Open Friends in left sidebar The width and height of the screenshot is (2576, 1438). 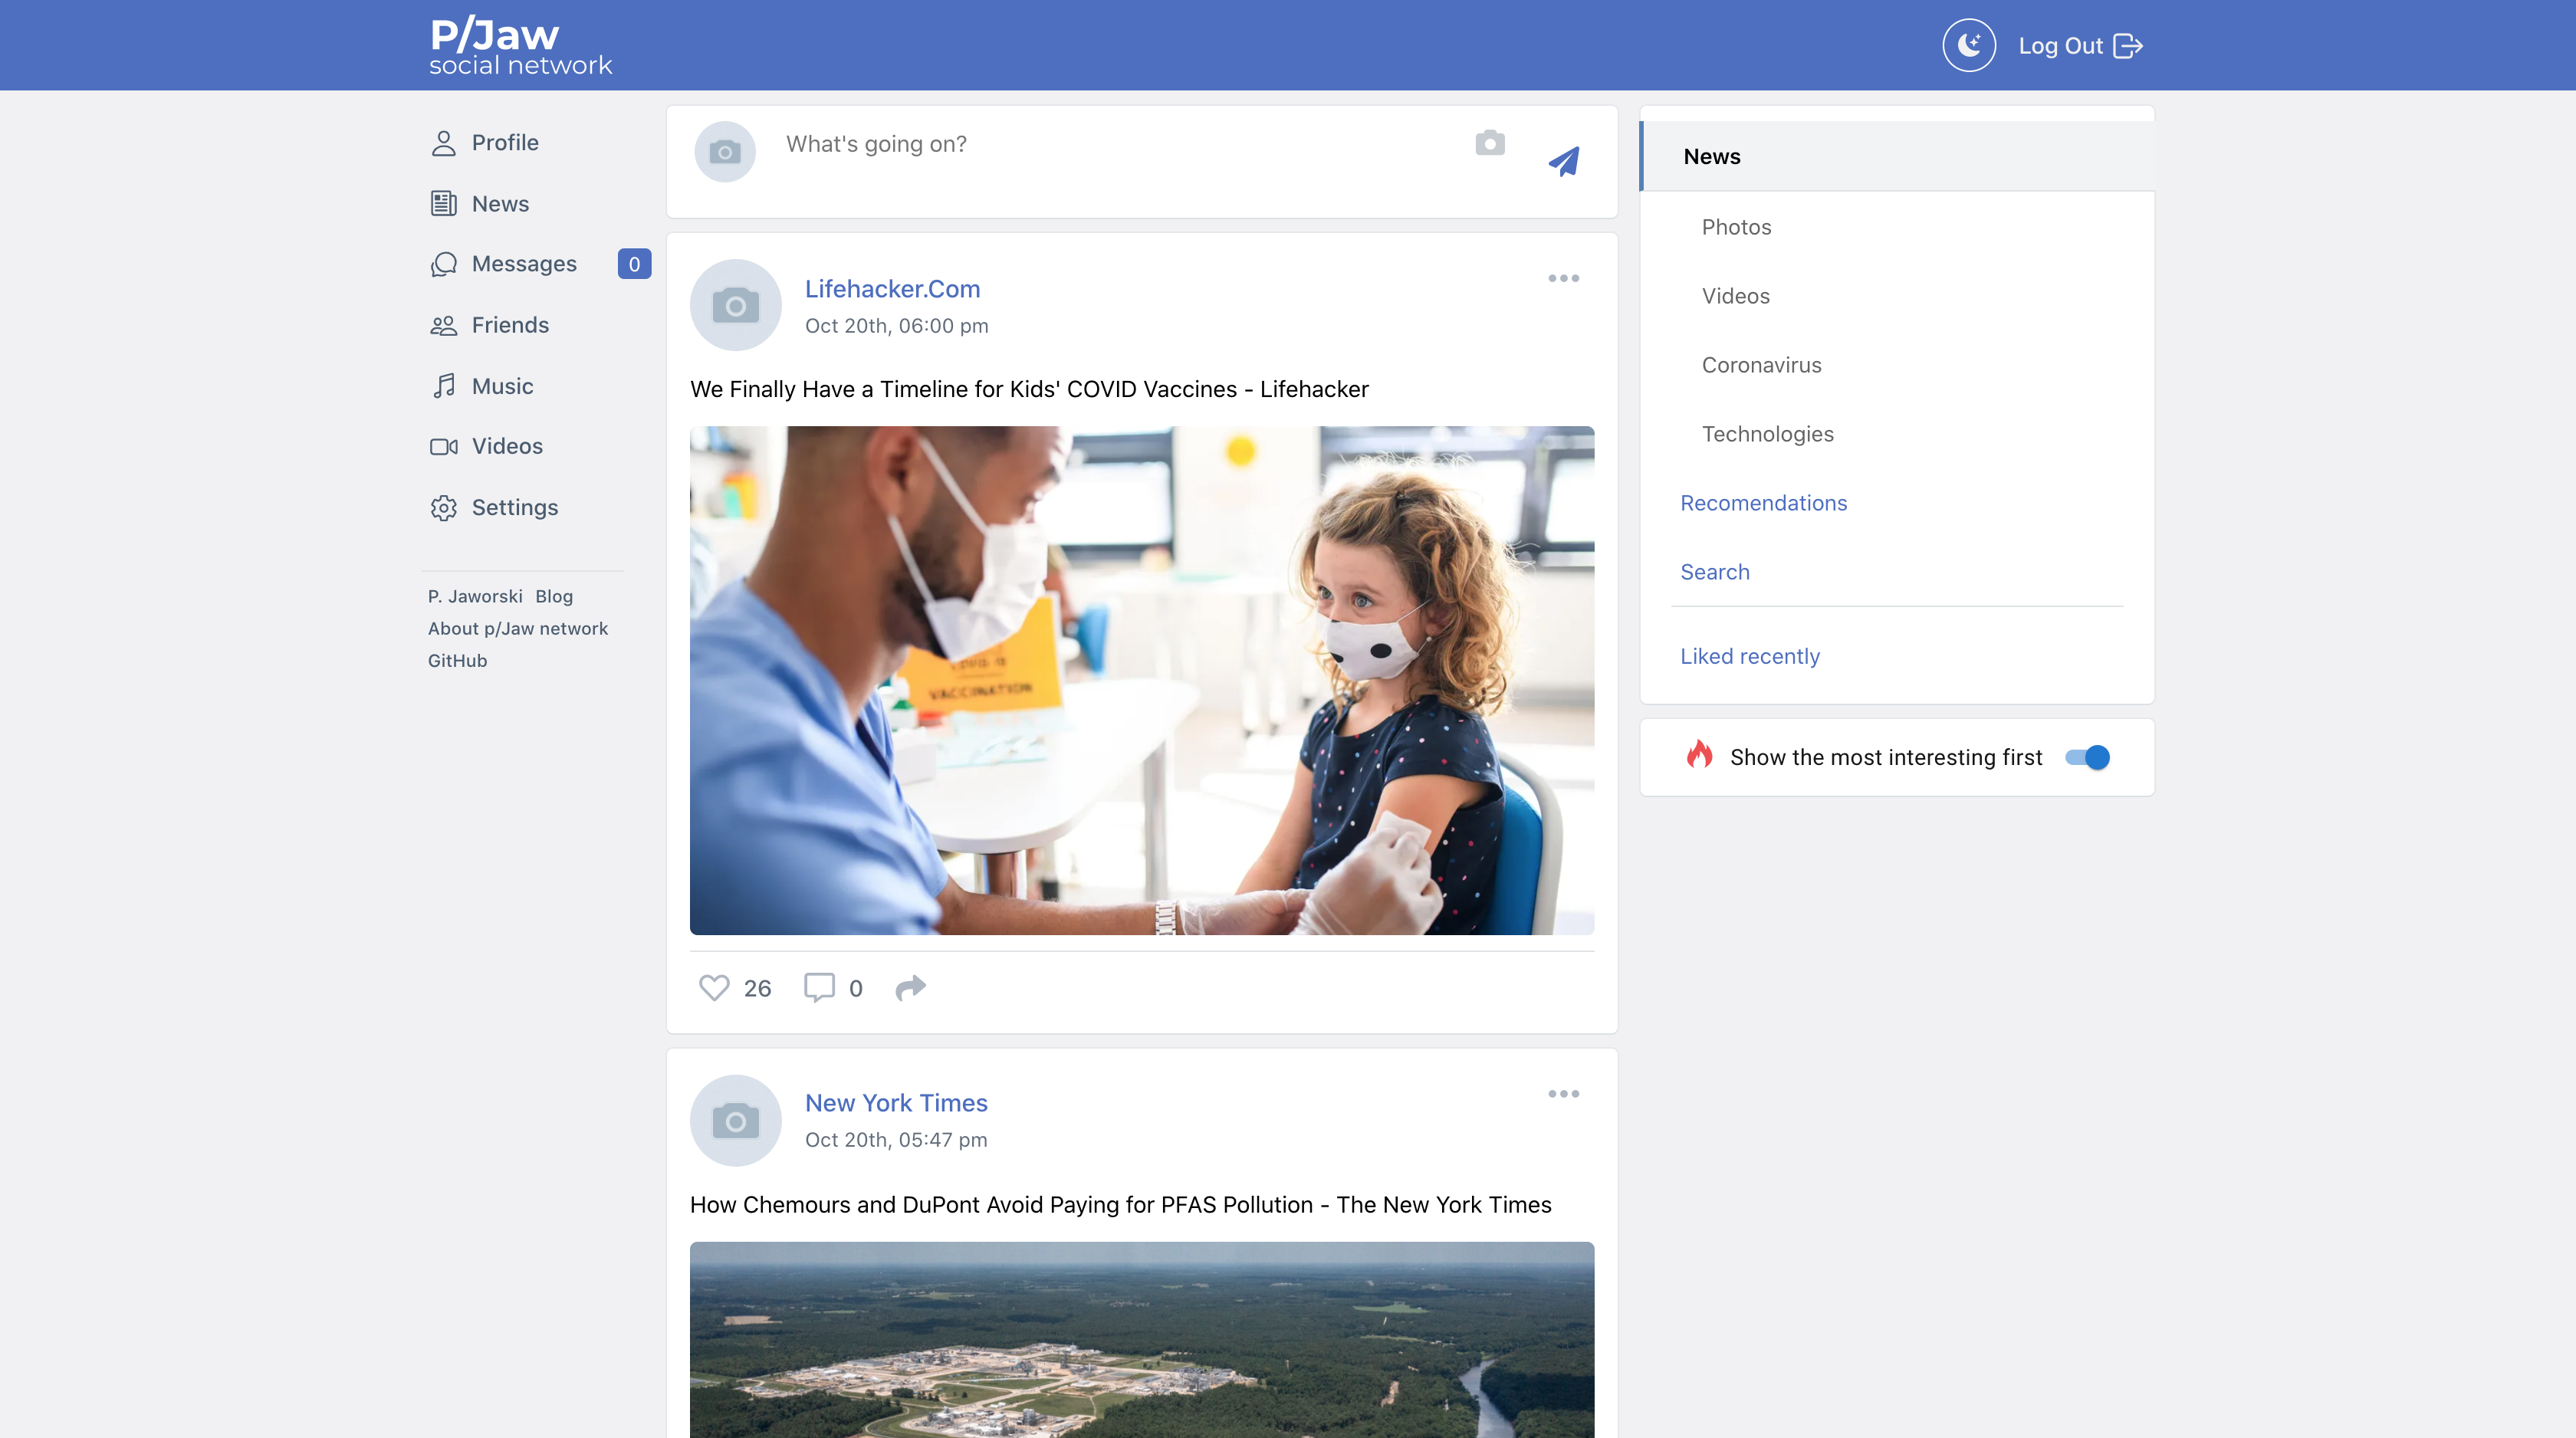pyautogui.click(x=490, y=325)
